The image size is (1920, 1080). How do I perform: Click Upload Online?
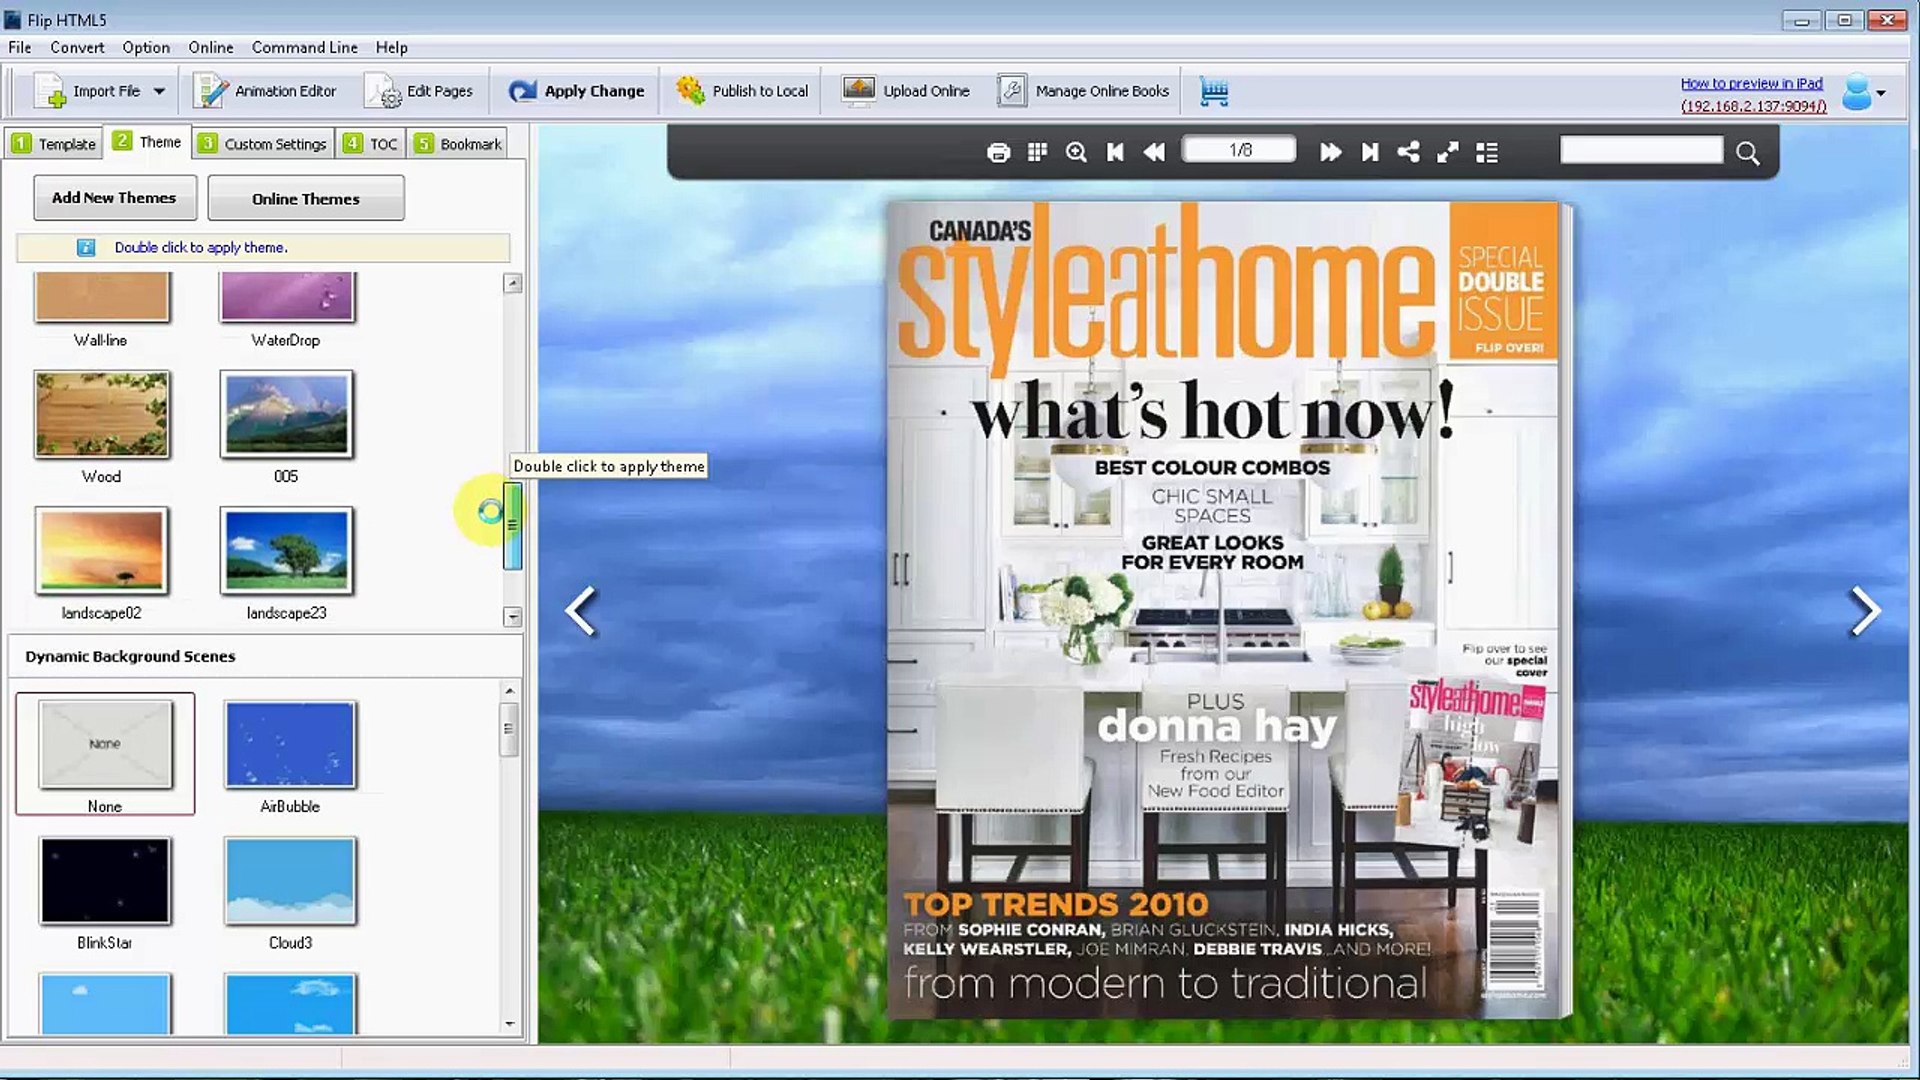coord(905,91)
